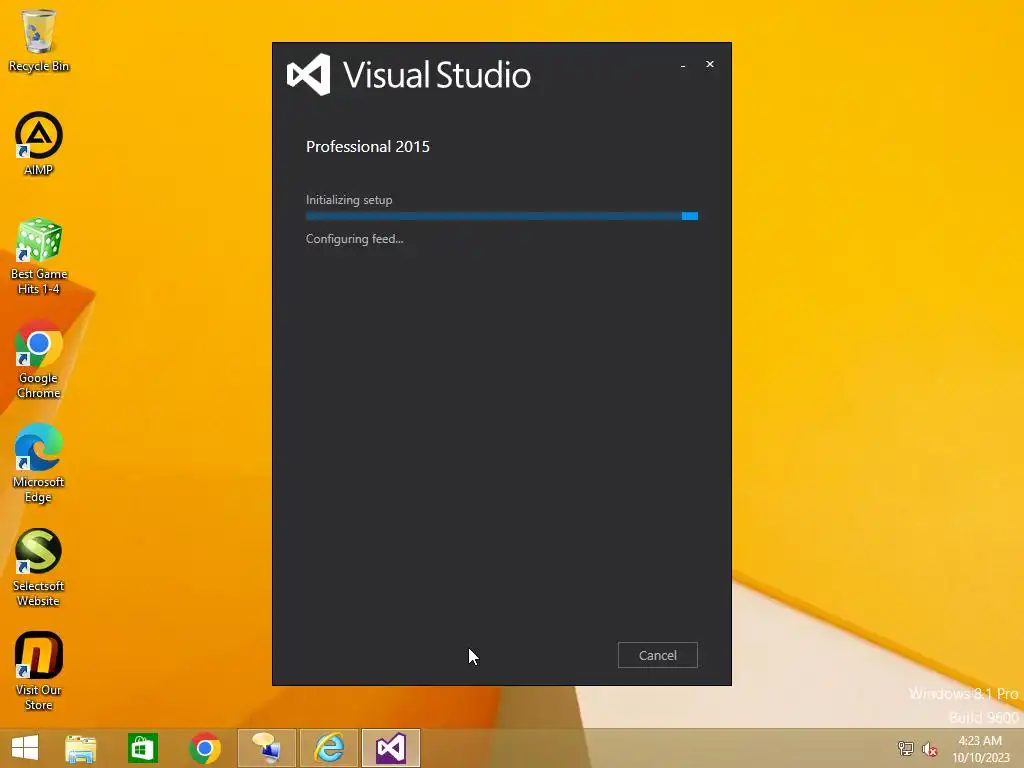Viewport: 1024px width, 768px height.
Task: Open Chrome from the taskbar
Action: pos(204,748)
